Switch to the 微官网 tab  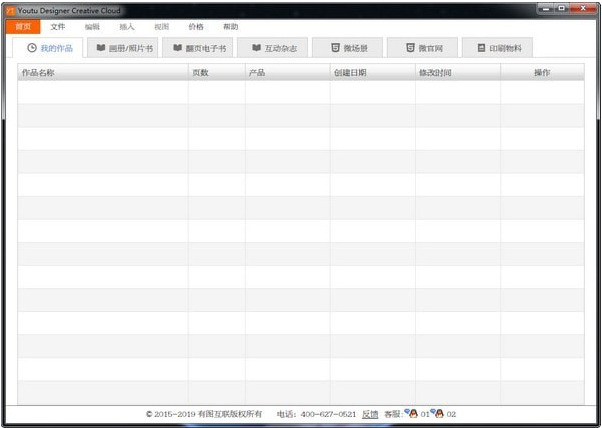422,48
